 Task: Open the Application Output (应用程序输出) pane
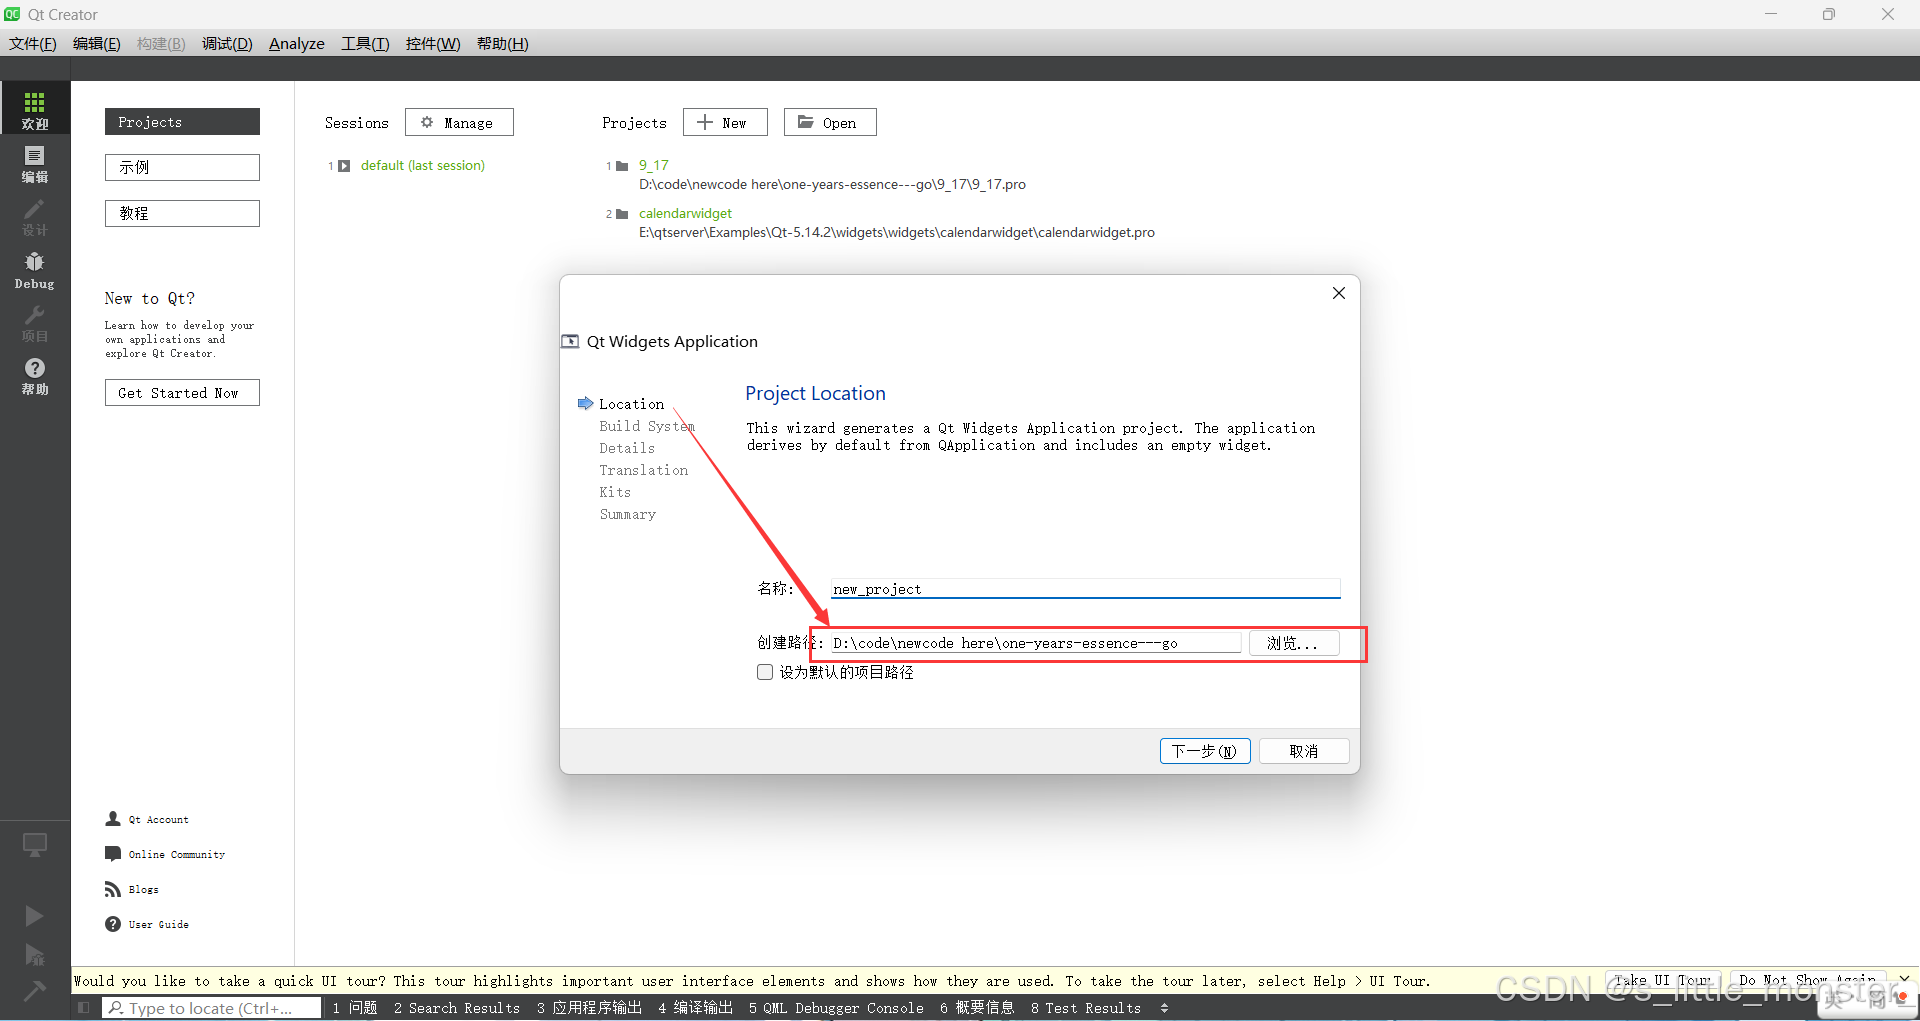coord(589,1008)
